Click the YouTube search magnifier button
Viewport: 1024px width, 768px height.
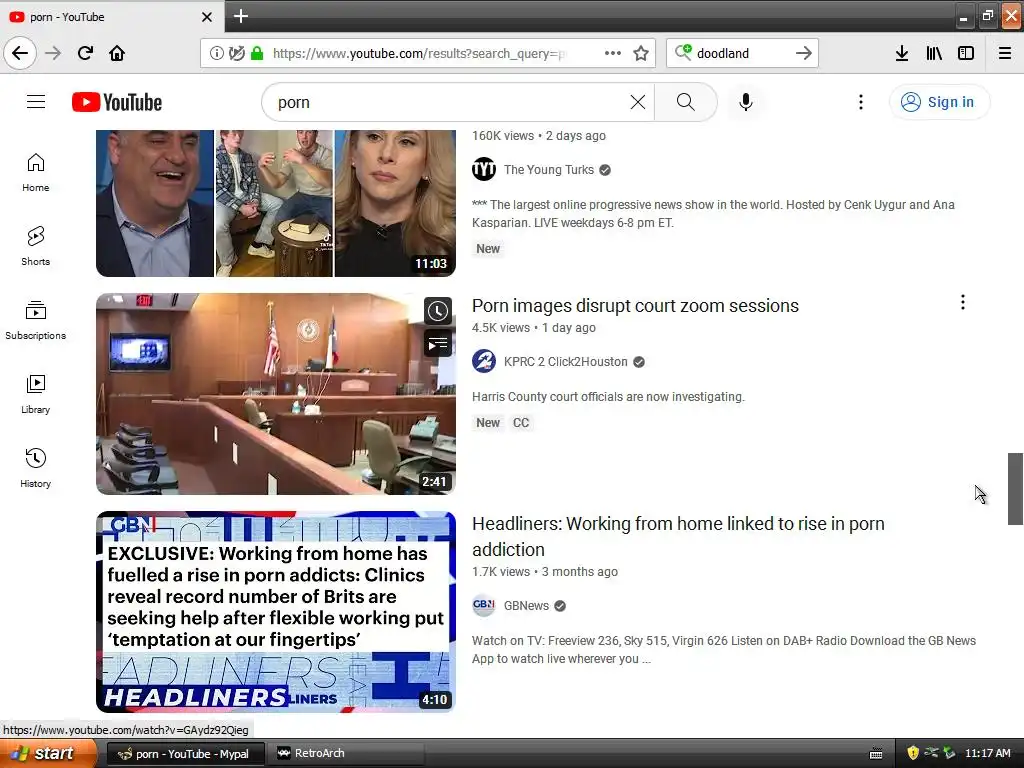coord(686,102)
